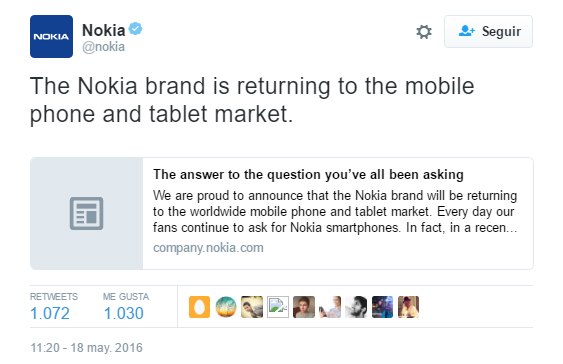Screen dimensions: 563x364
Task: View the 1.030 me gusta count
Action: coord(124,313)
